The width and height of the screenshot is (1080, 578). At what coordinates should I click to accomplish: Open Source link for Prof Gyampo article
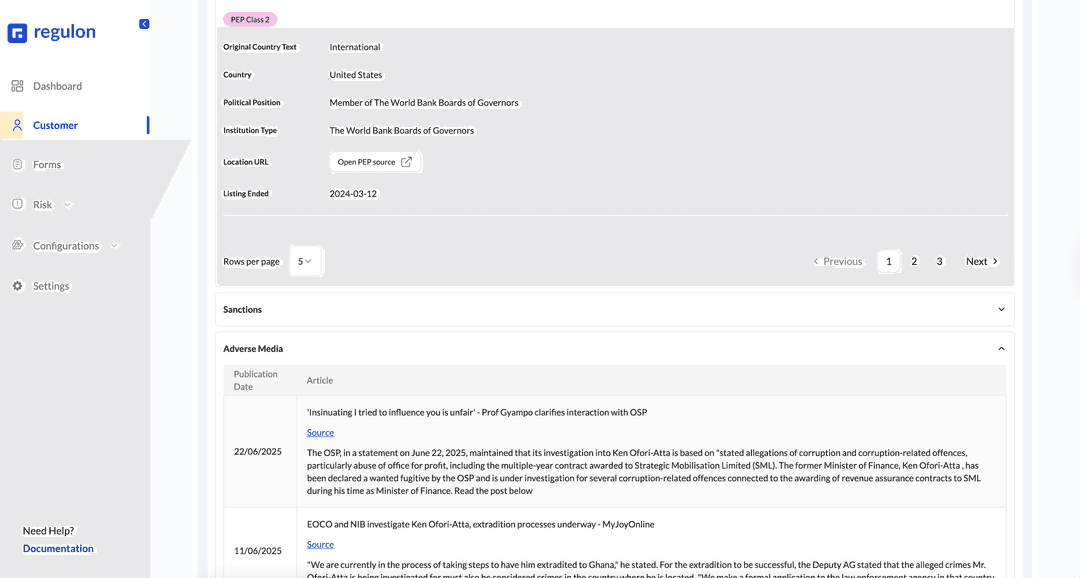[320, 433]
